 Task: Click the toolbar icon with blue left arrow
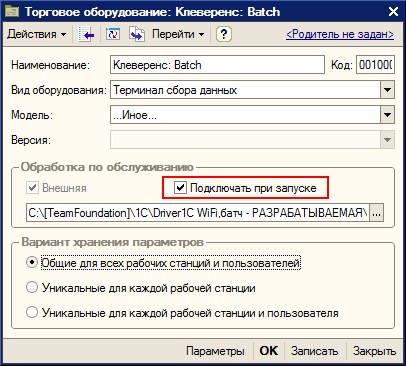(x=86, y=34)
